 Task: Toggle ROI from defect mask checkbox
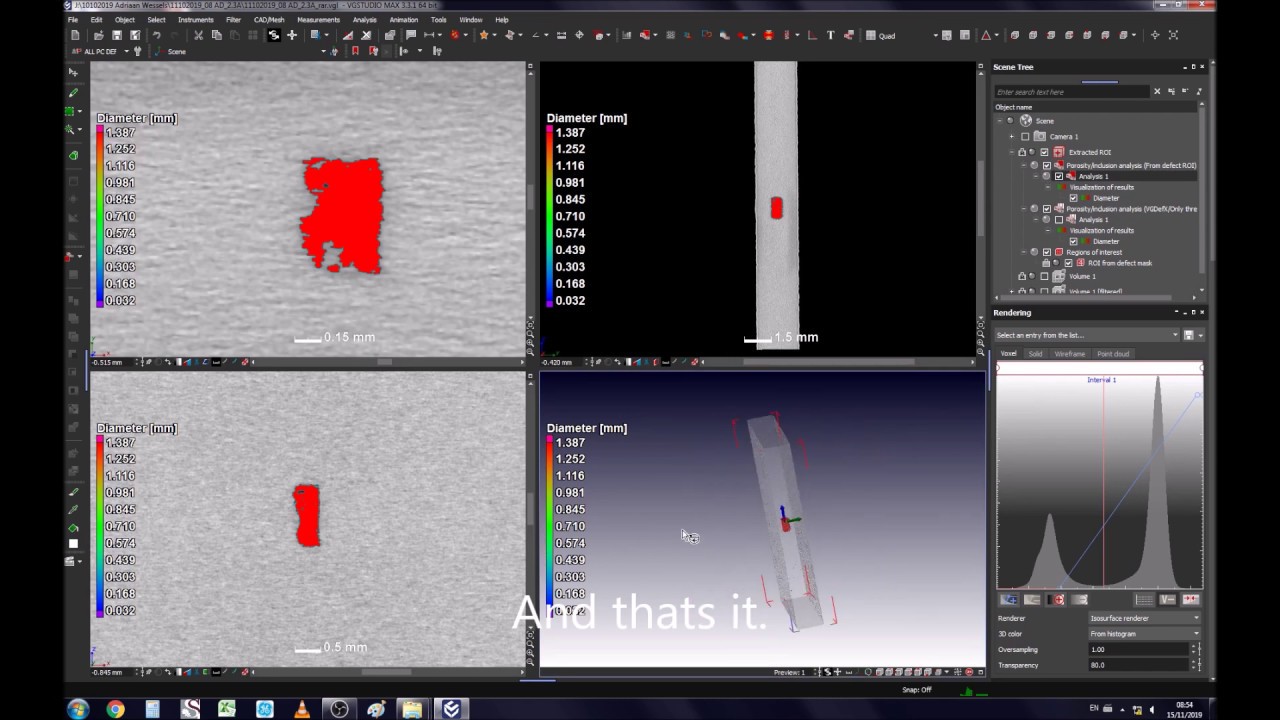1068,263
